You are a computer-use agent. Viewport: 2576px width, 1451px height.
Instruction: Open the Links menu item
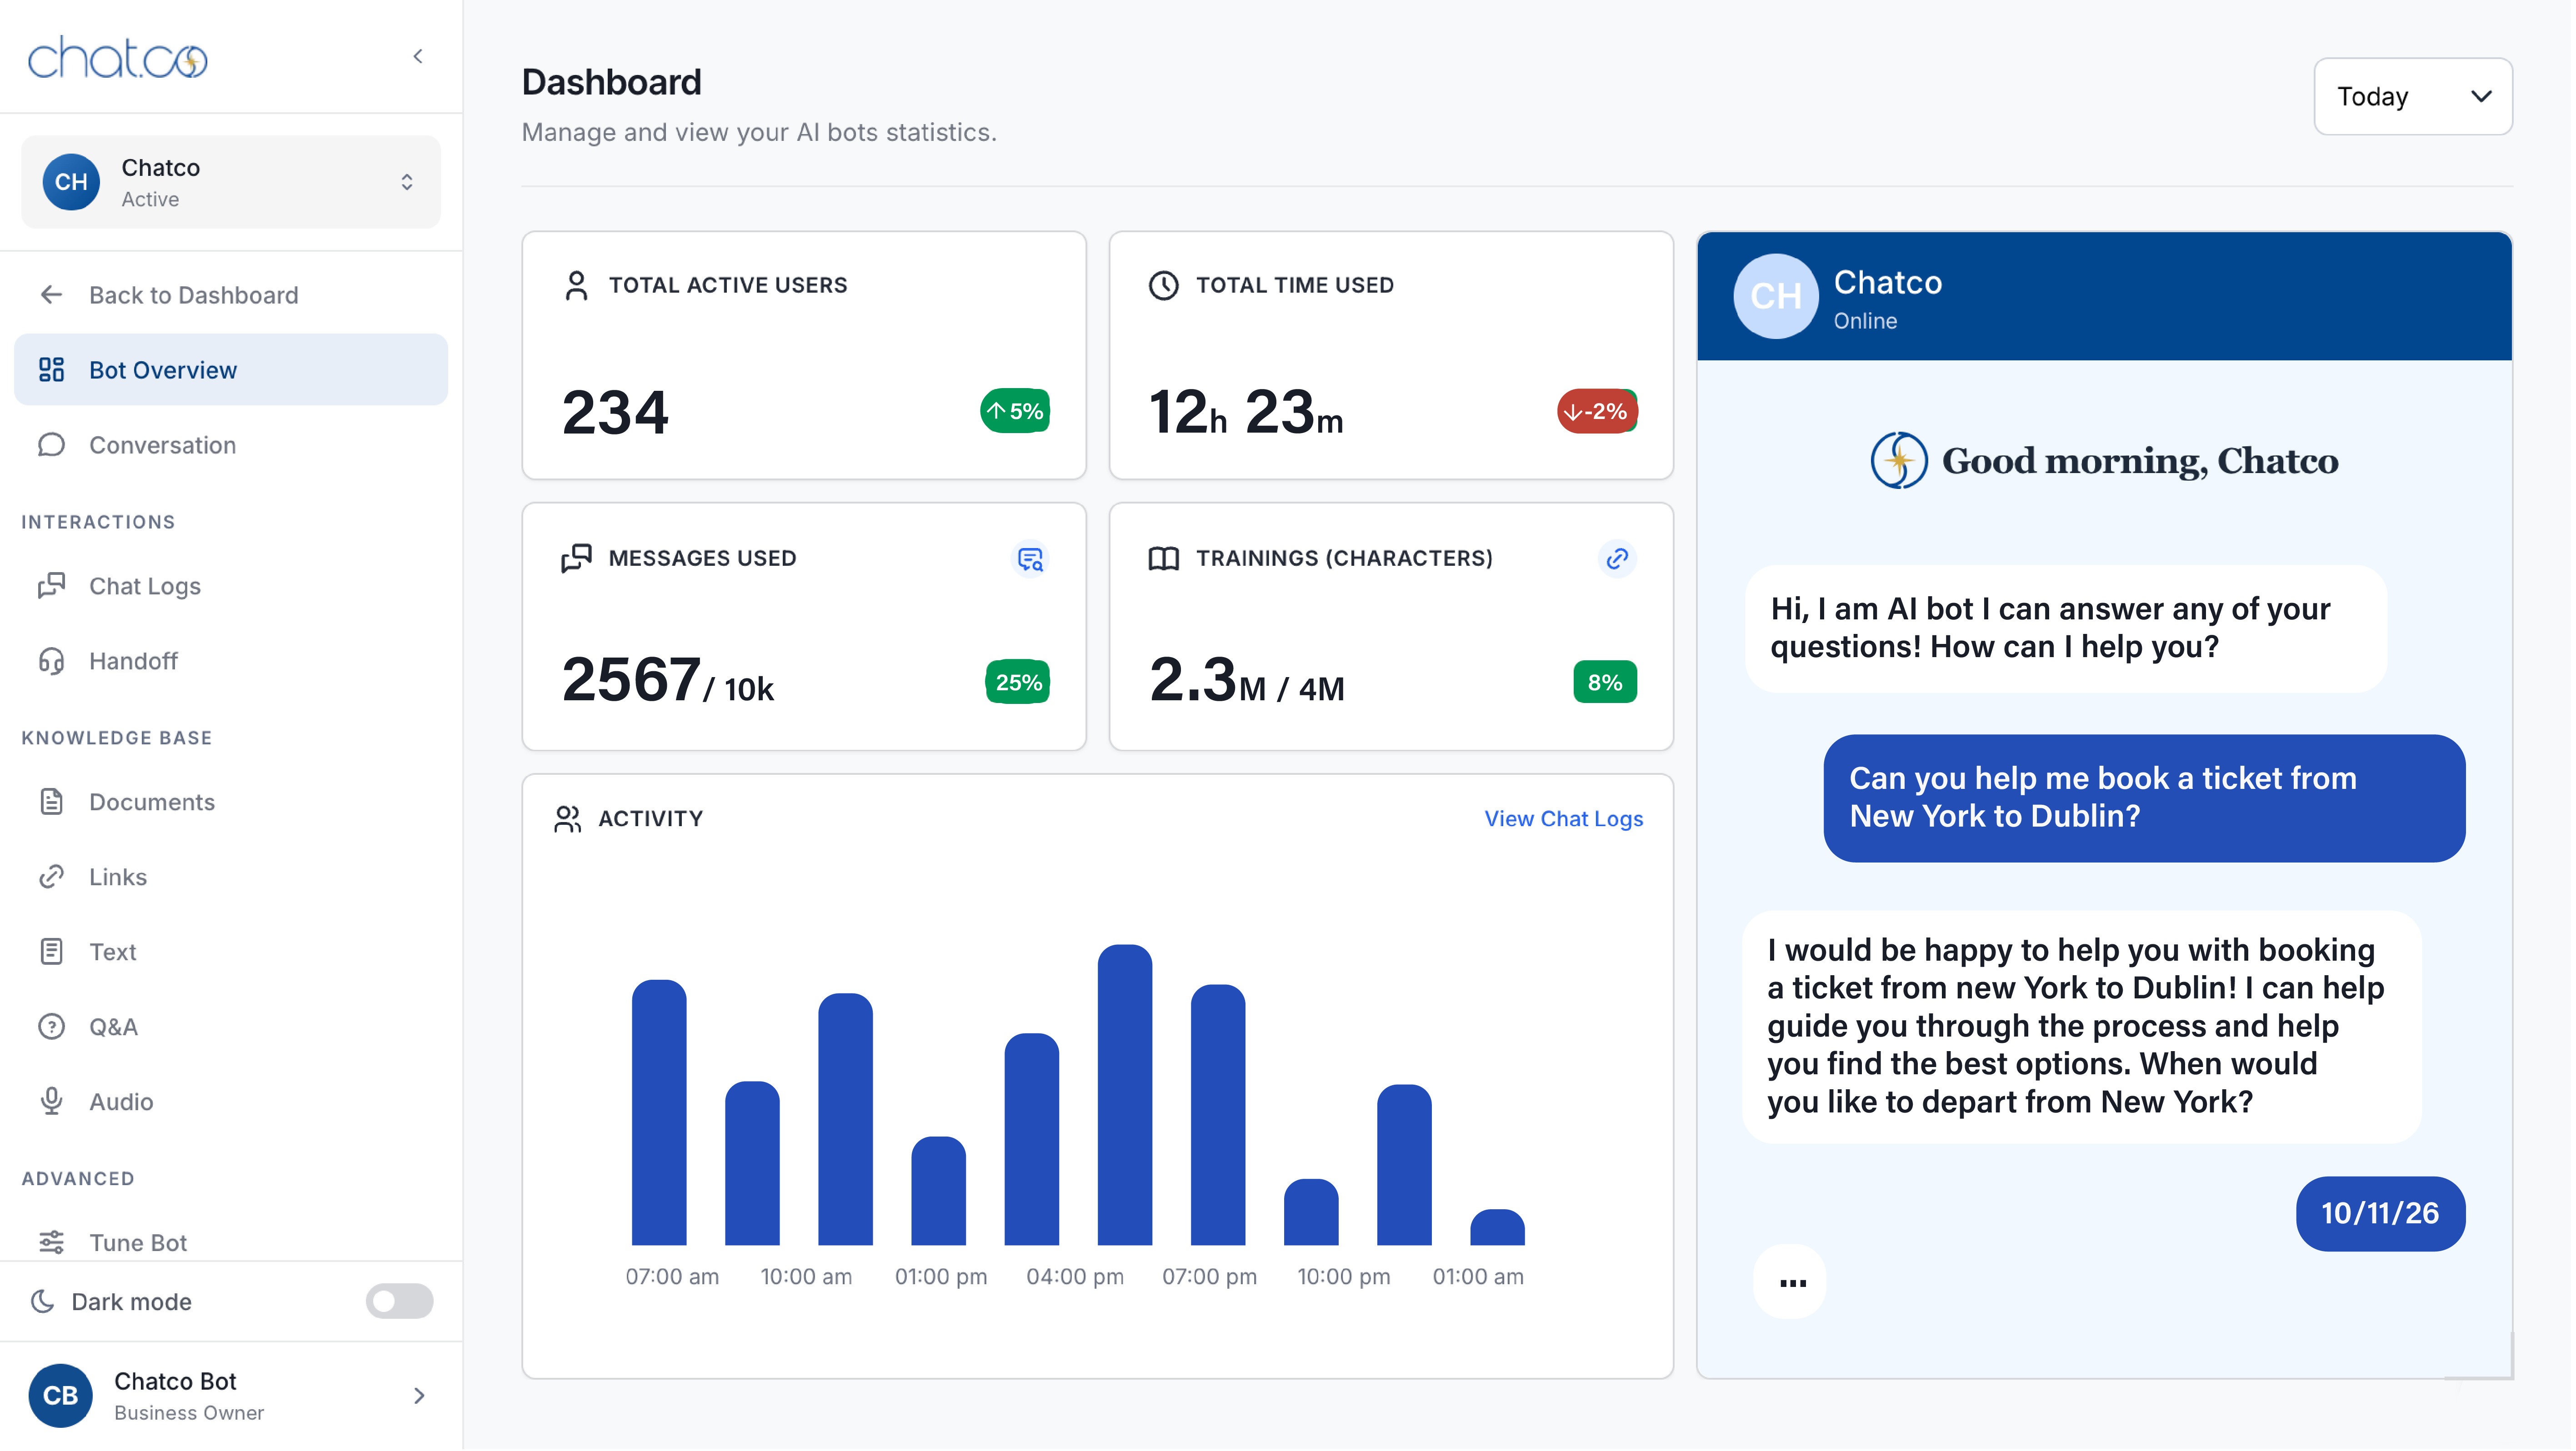118,877
